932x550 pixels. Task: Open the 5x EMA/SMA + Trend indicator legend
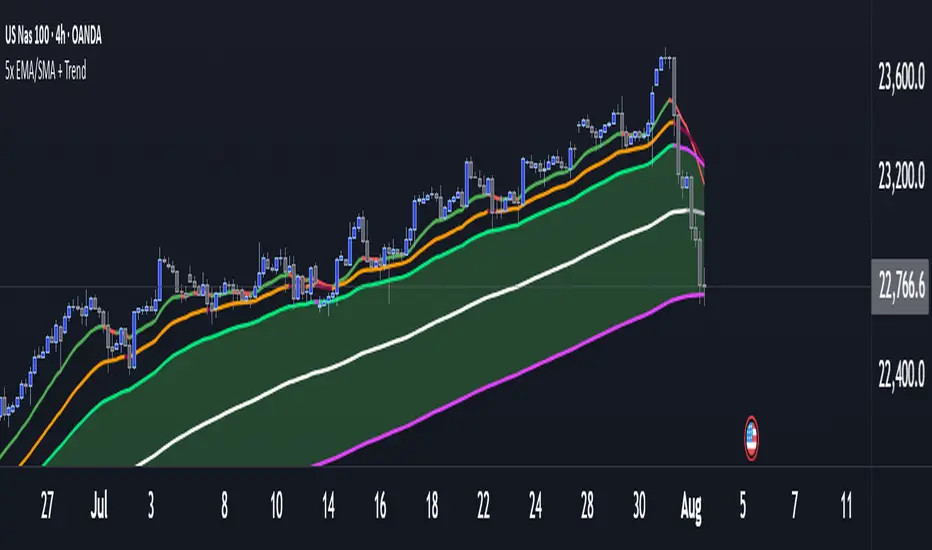click(x=46, y=71)
